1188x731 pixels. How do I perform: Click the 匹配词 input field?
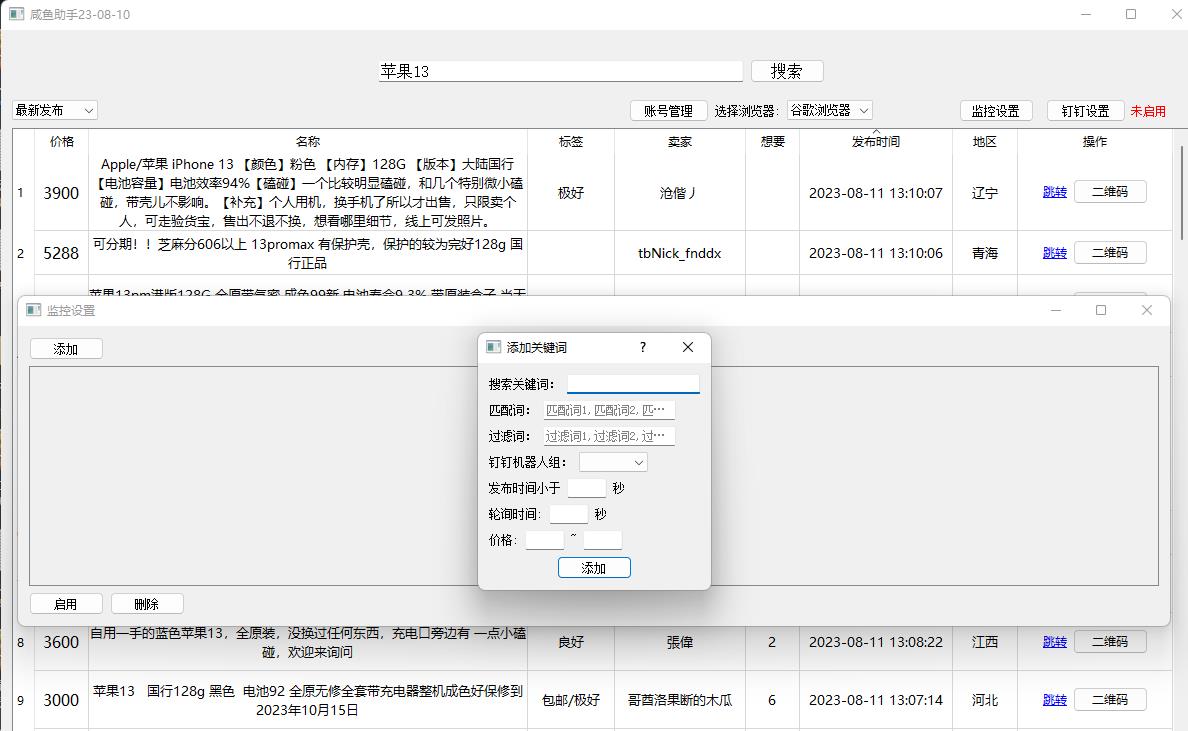point(609,410)
